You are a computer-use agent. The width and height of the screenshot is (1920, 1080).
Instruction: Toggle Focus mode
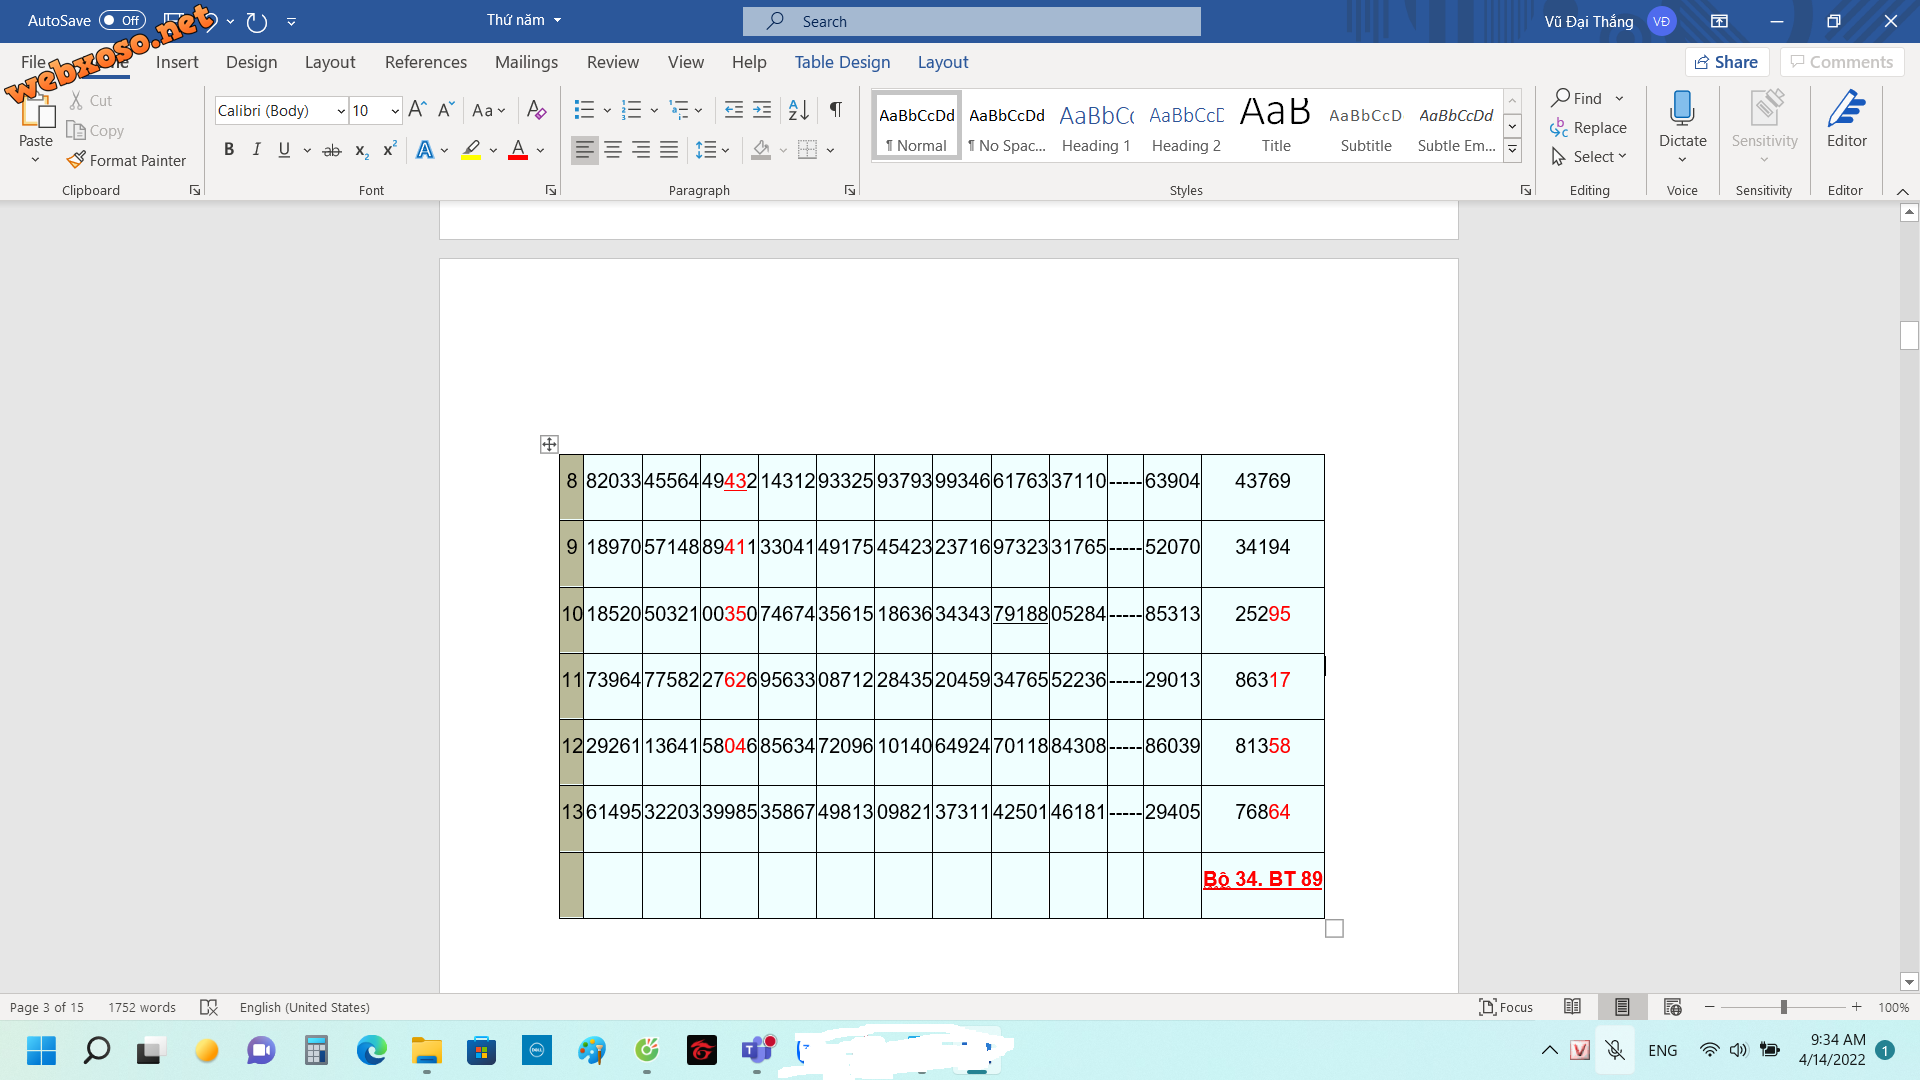click(1506, 1007)
